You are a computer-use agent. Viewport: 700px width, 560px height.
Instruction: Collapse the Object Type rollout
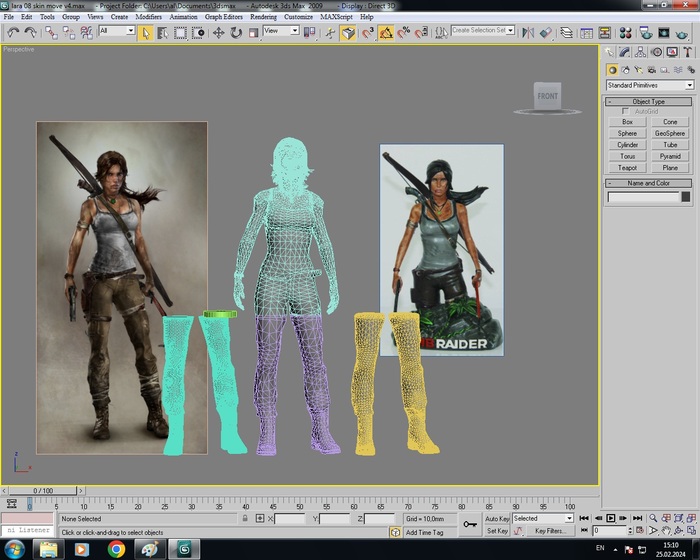[x=649, y=102]
